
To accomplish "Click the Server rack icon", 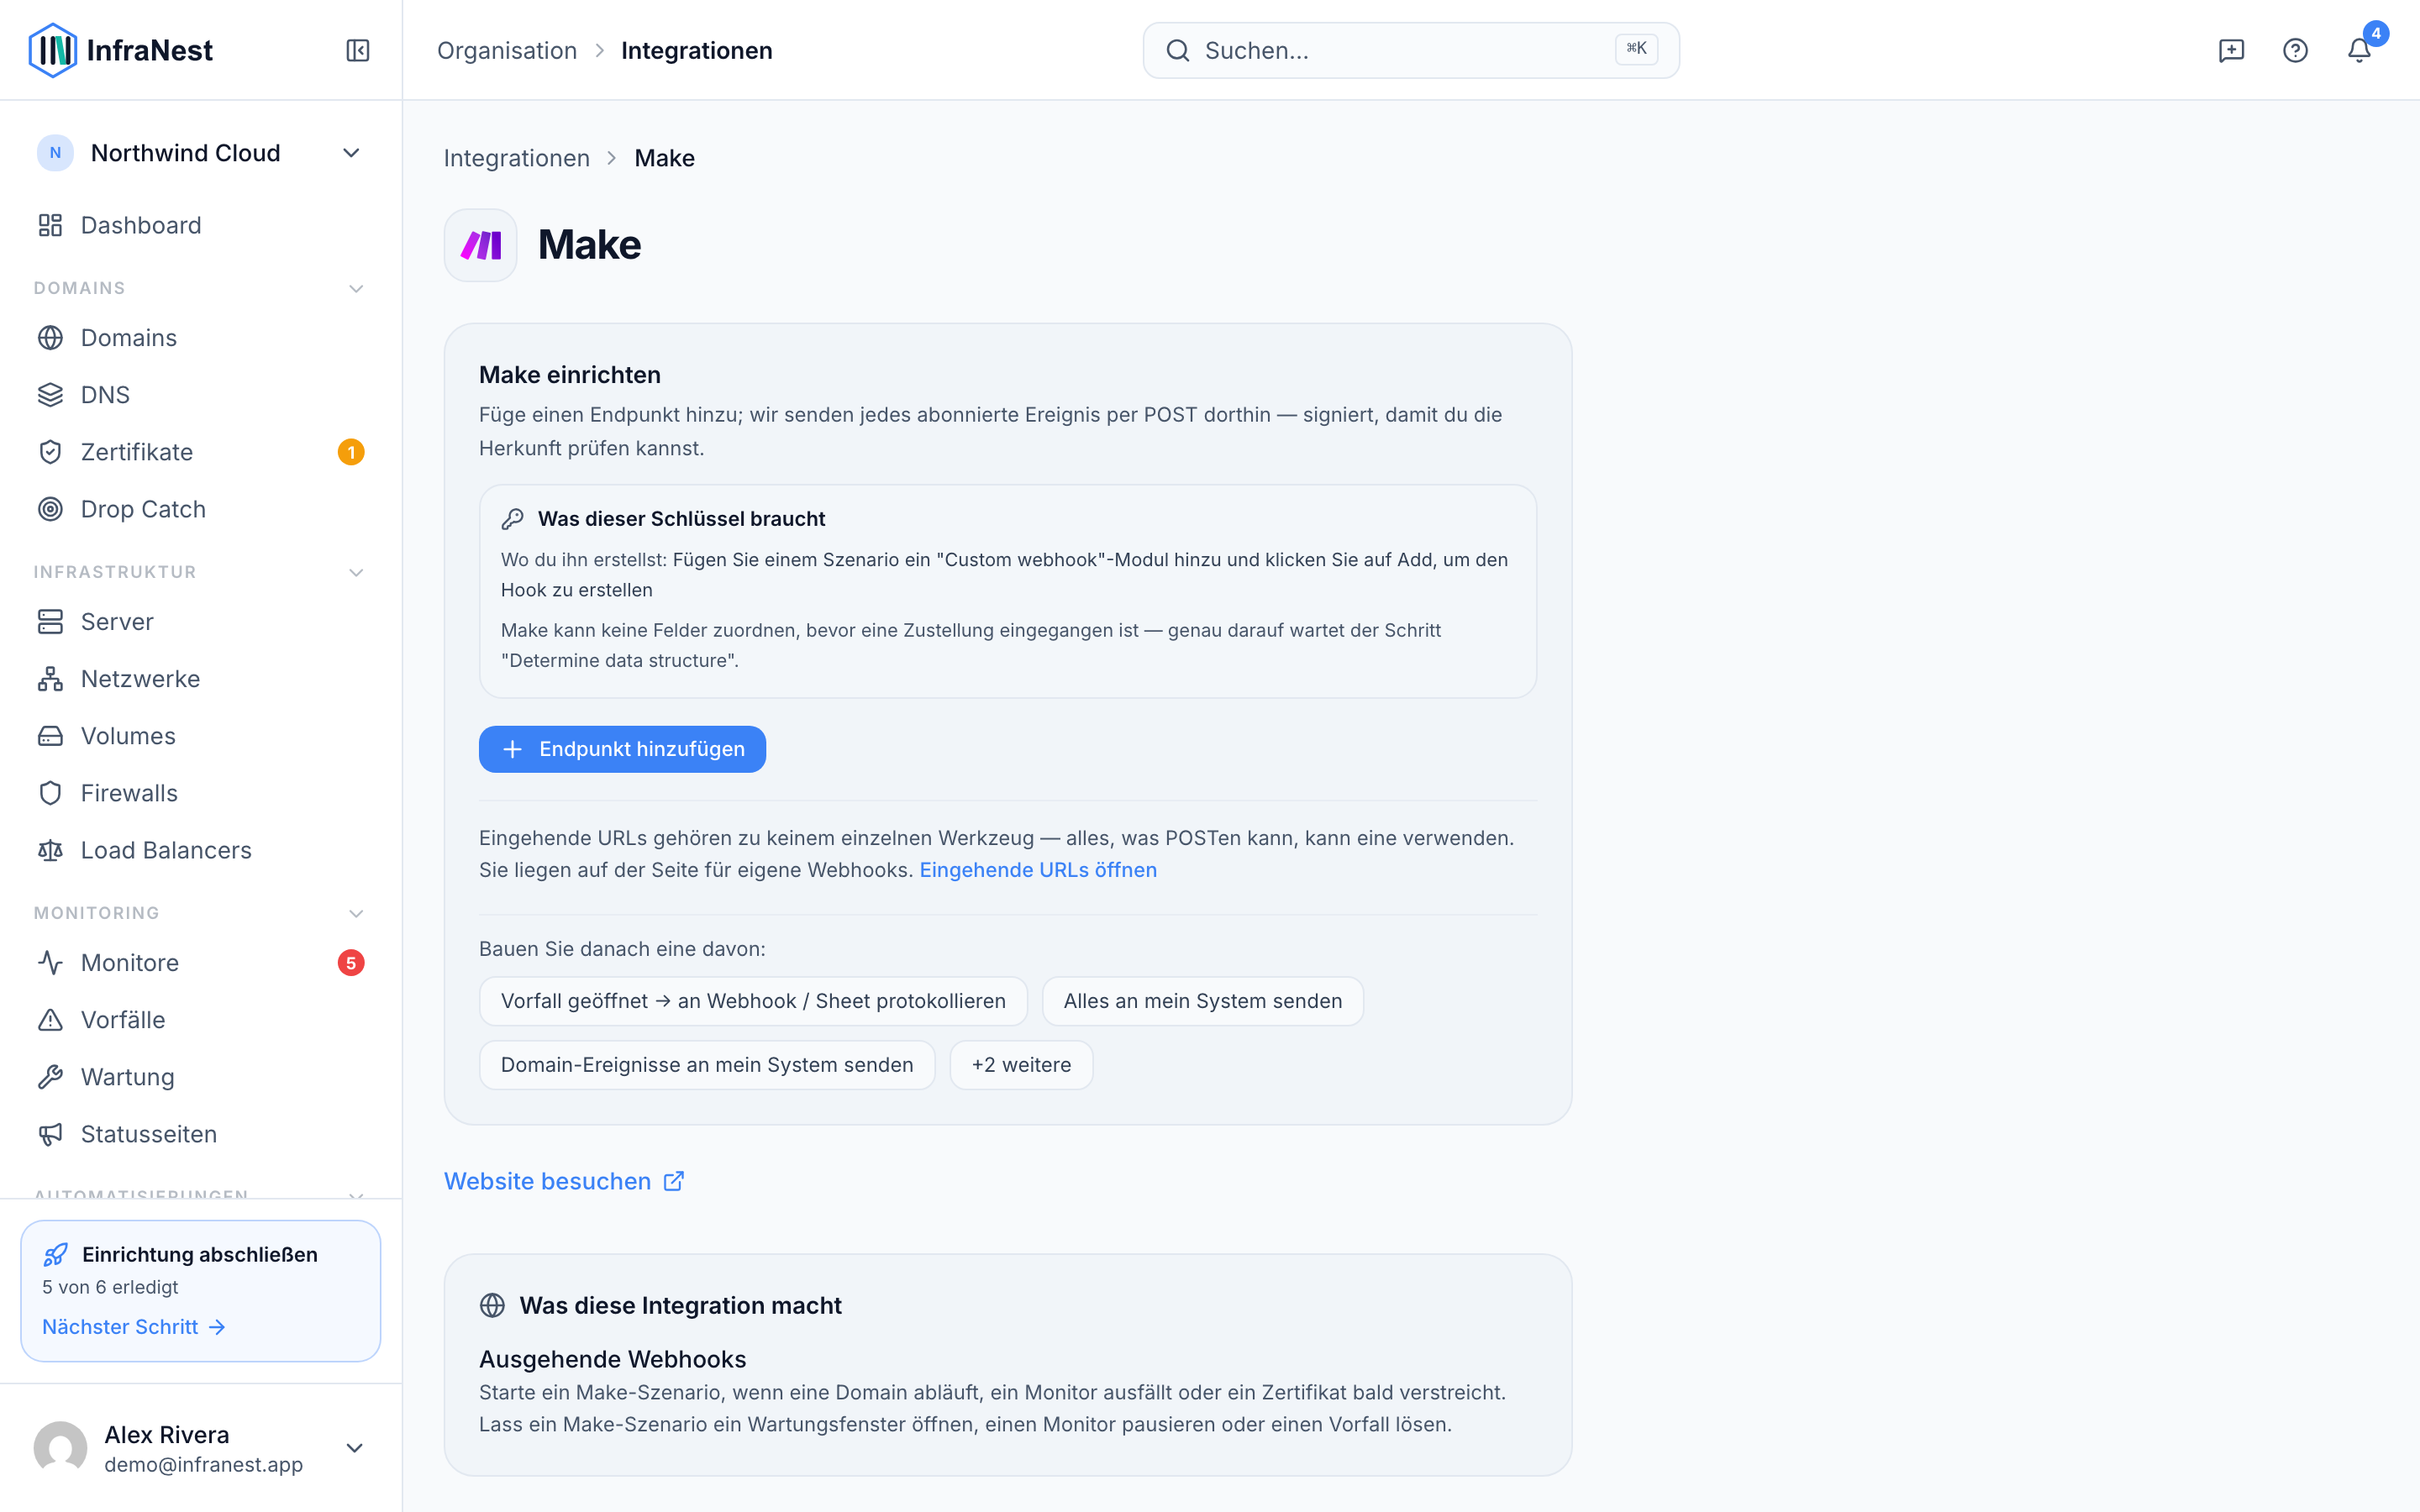I will tap(50, 622).
